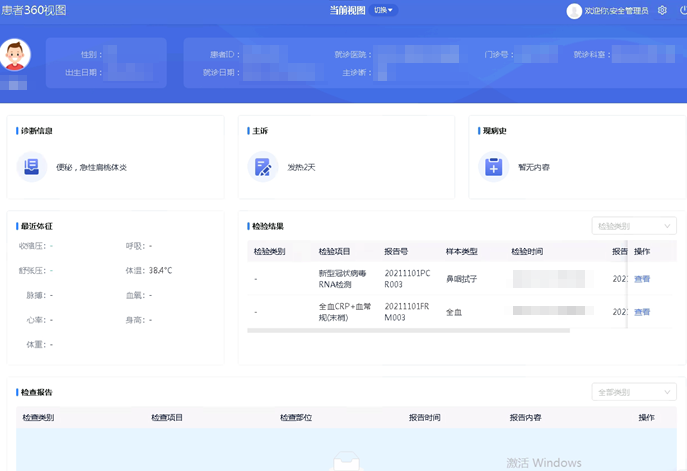Click the 报告时间 column header
Image resolution: width=687 pixels, height=471 pixels.
pyautogui.click(x=424, y=417)
